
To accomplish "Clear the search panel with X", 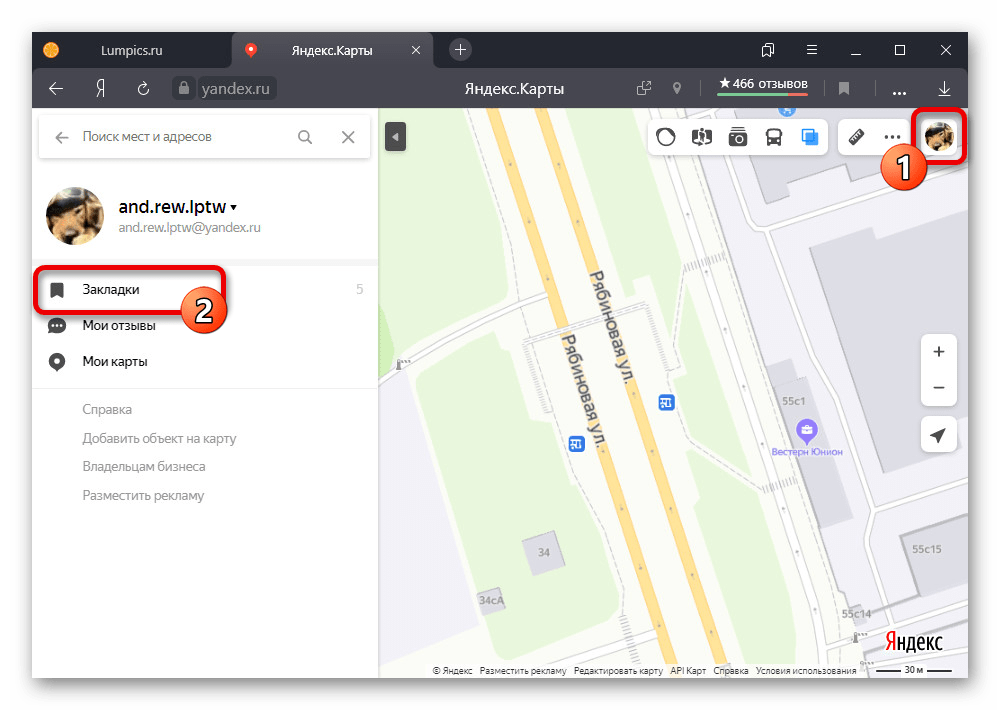I will [x=348, y=137].
